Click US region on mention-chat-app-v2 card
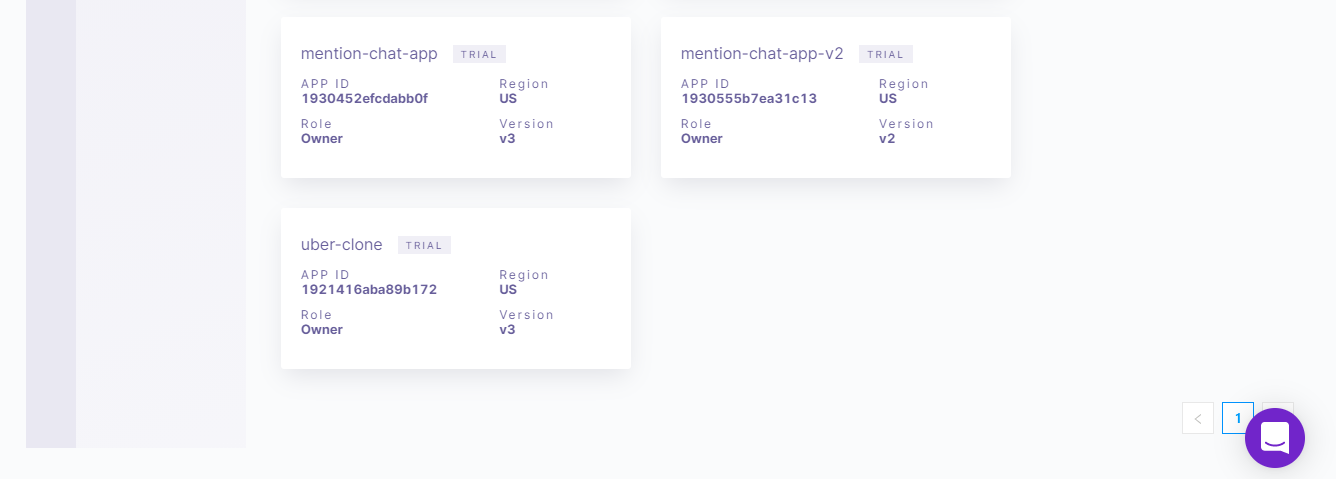This screenshot has height=479, width=1336. [888, 98]
